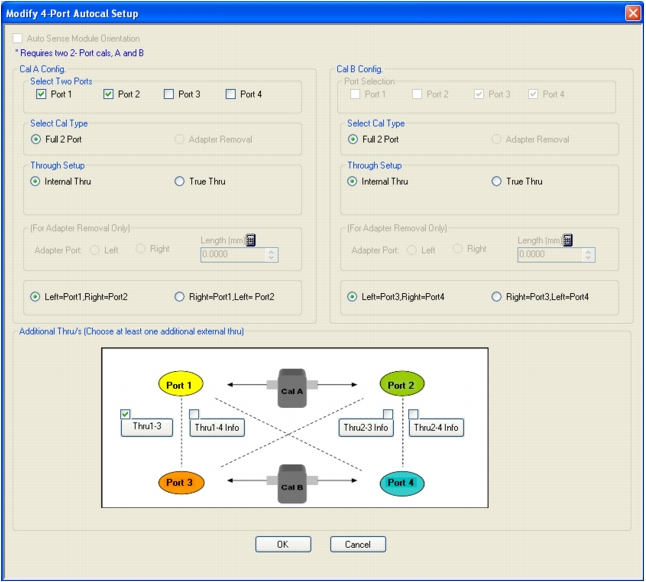Choose Internal Thru in Cal A
The height and width of the screenshot is (582, 646).
35,181
